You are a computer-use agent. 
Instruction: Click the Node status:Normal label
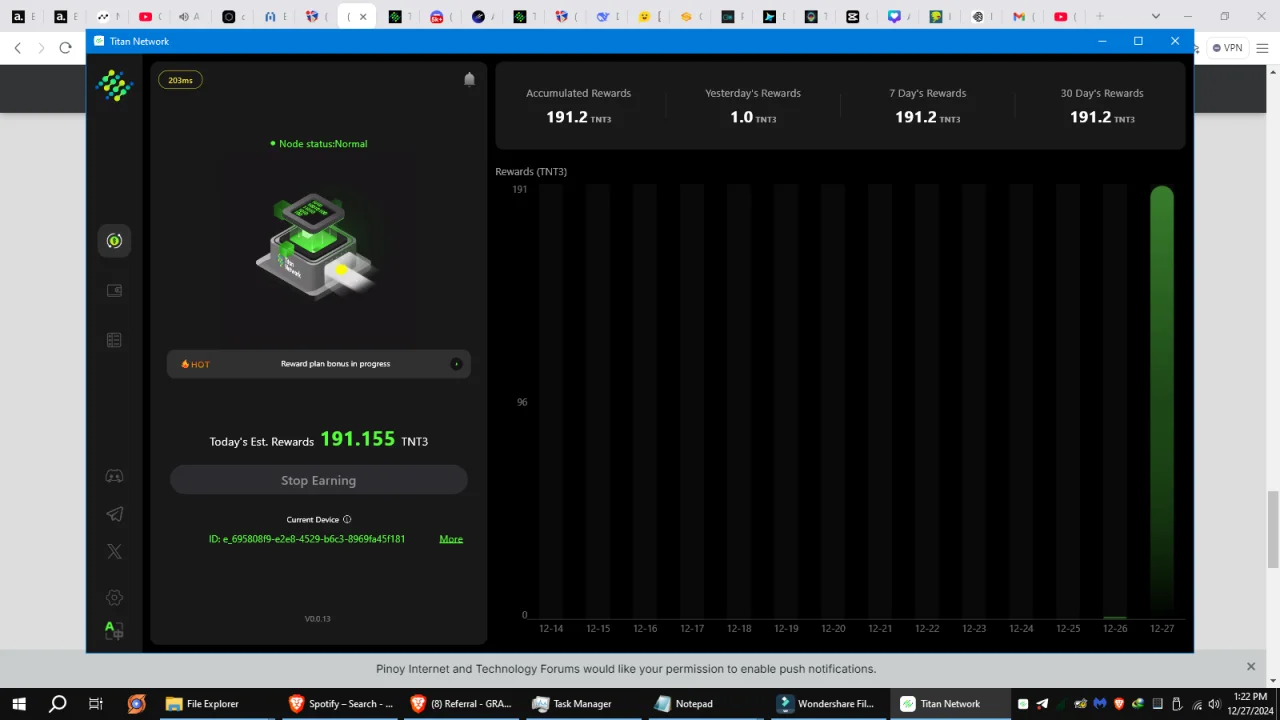[318, 144]
